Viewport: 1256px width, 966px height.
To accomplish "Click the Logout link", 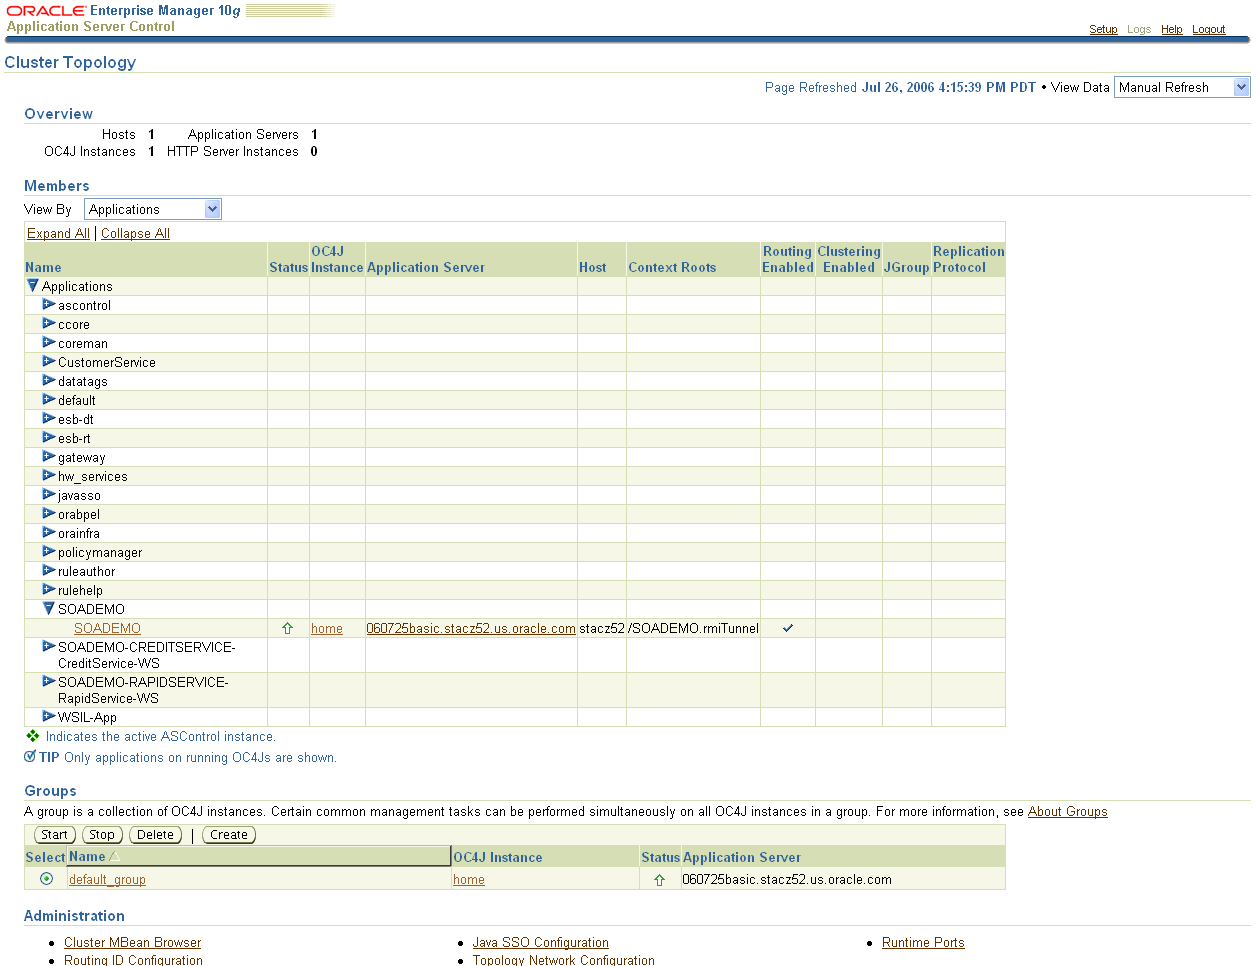I will (1208, 29).
